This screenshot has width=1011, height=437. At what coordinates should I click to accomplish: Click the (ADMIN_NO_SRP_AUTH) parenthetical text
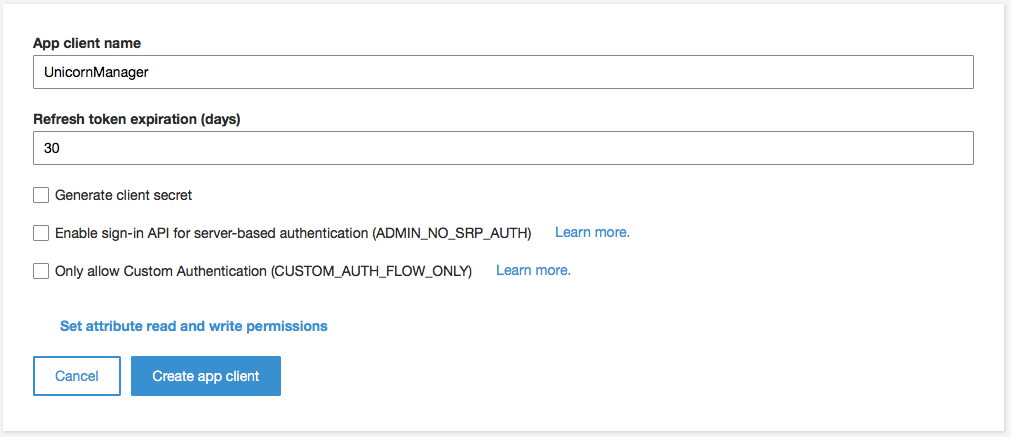(452, 233)
